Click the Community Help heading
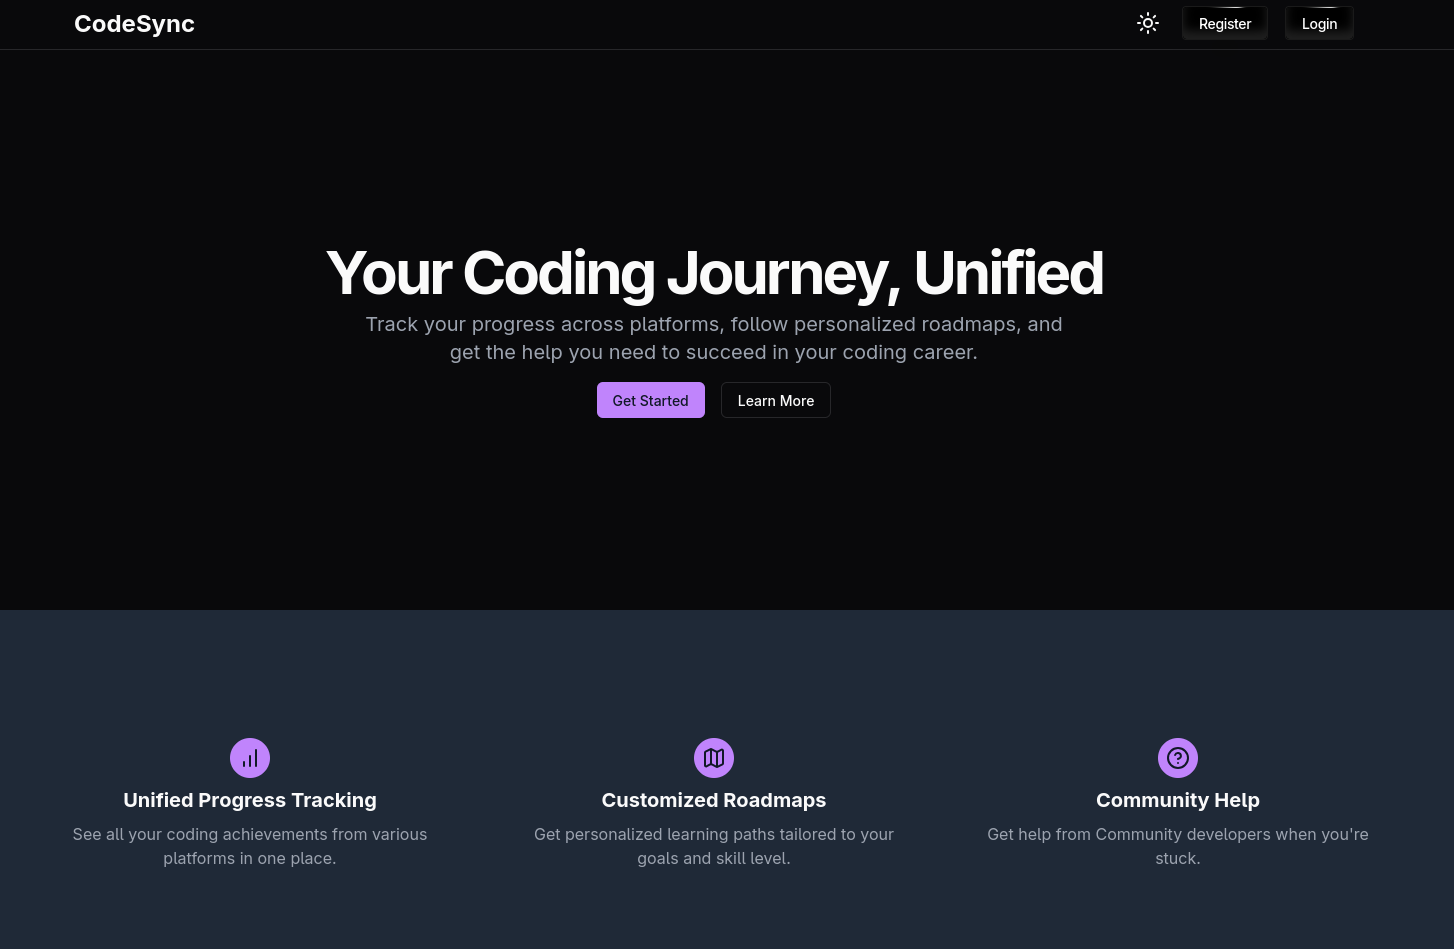Image resolution: width=1454 pixels, height=949 pixels. pyautogui.click(x=1178, y=800)
